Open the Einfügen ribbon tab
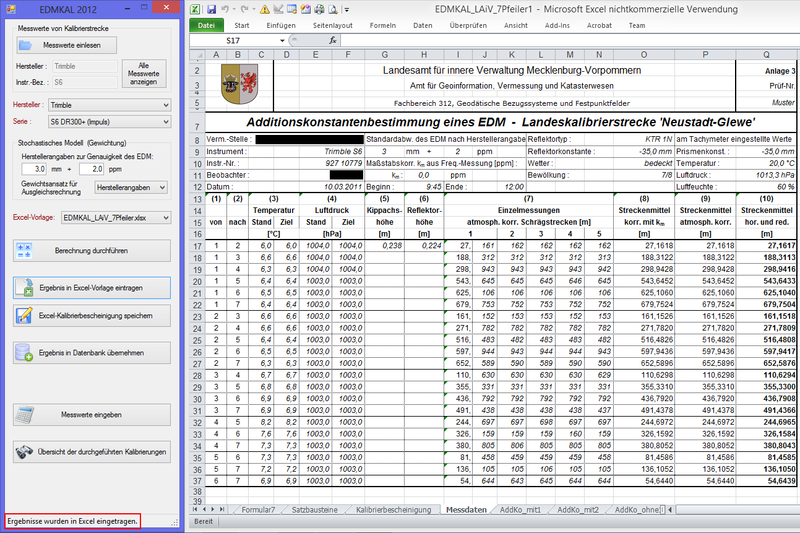 click(x=281, y=25)
